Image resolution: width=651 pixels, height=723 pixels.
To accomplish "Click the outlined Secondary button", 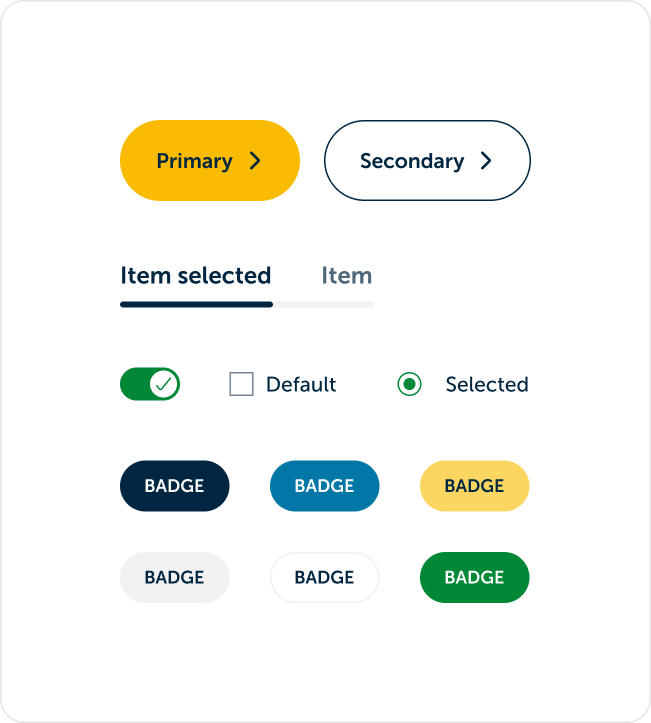I will click(427, 160).
